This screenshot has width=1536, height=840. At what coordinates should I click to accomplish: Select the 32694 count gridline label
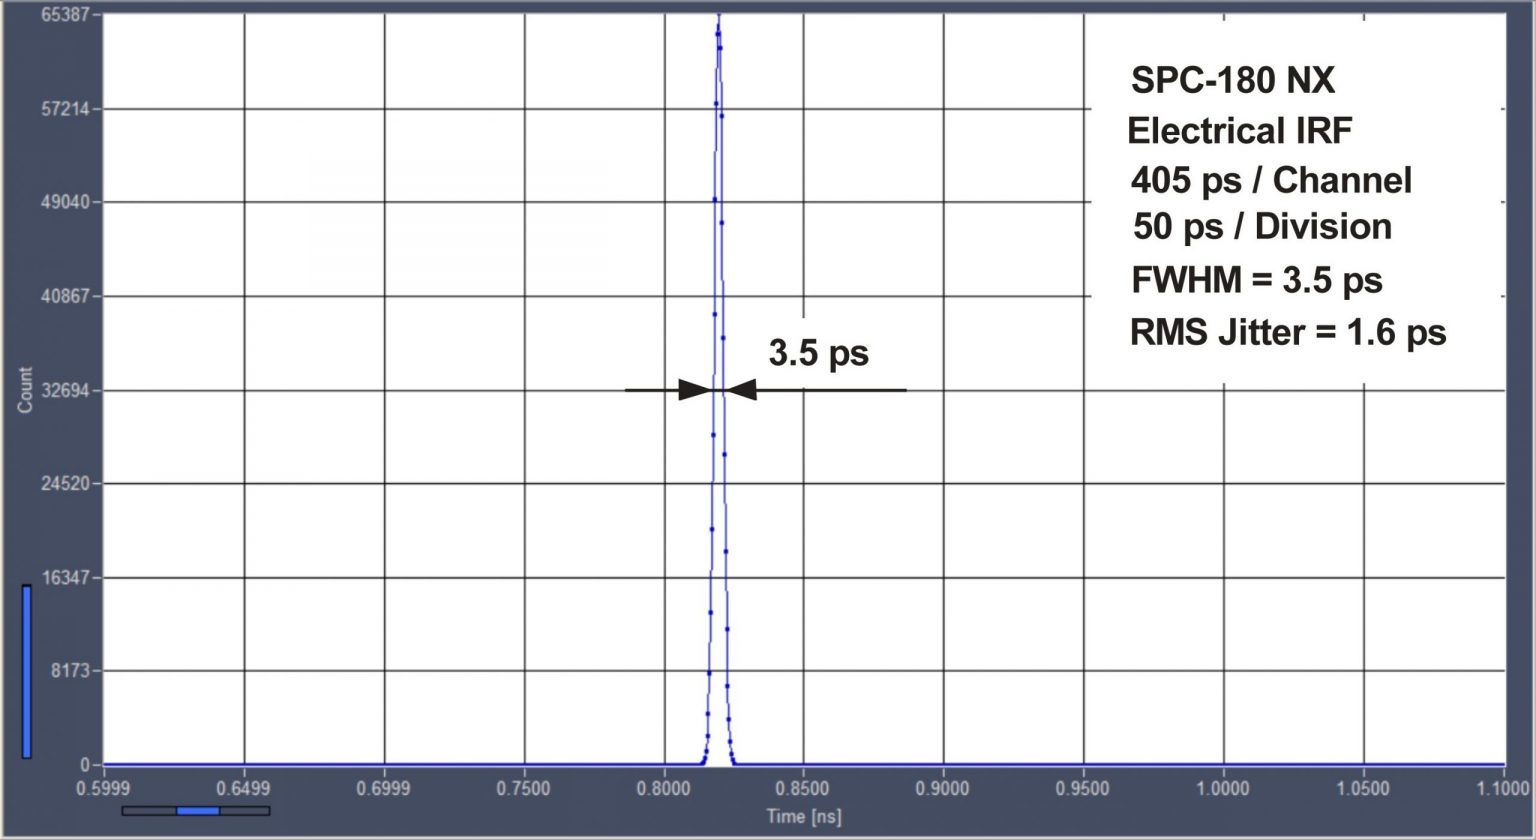66,390
